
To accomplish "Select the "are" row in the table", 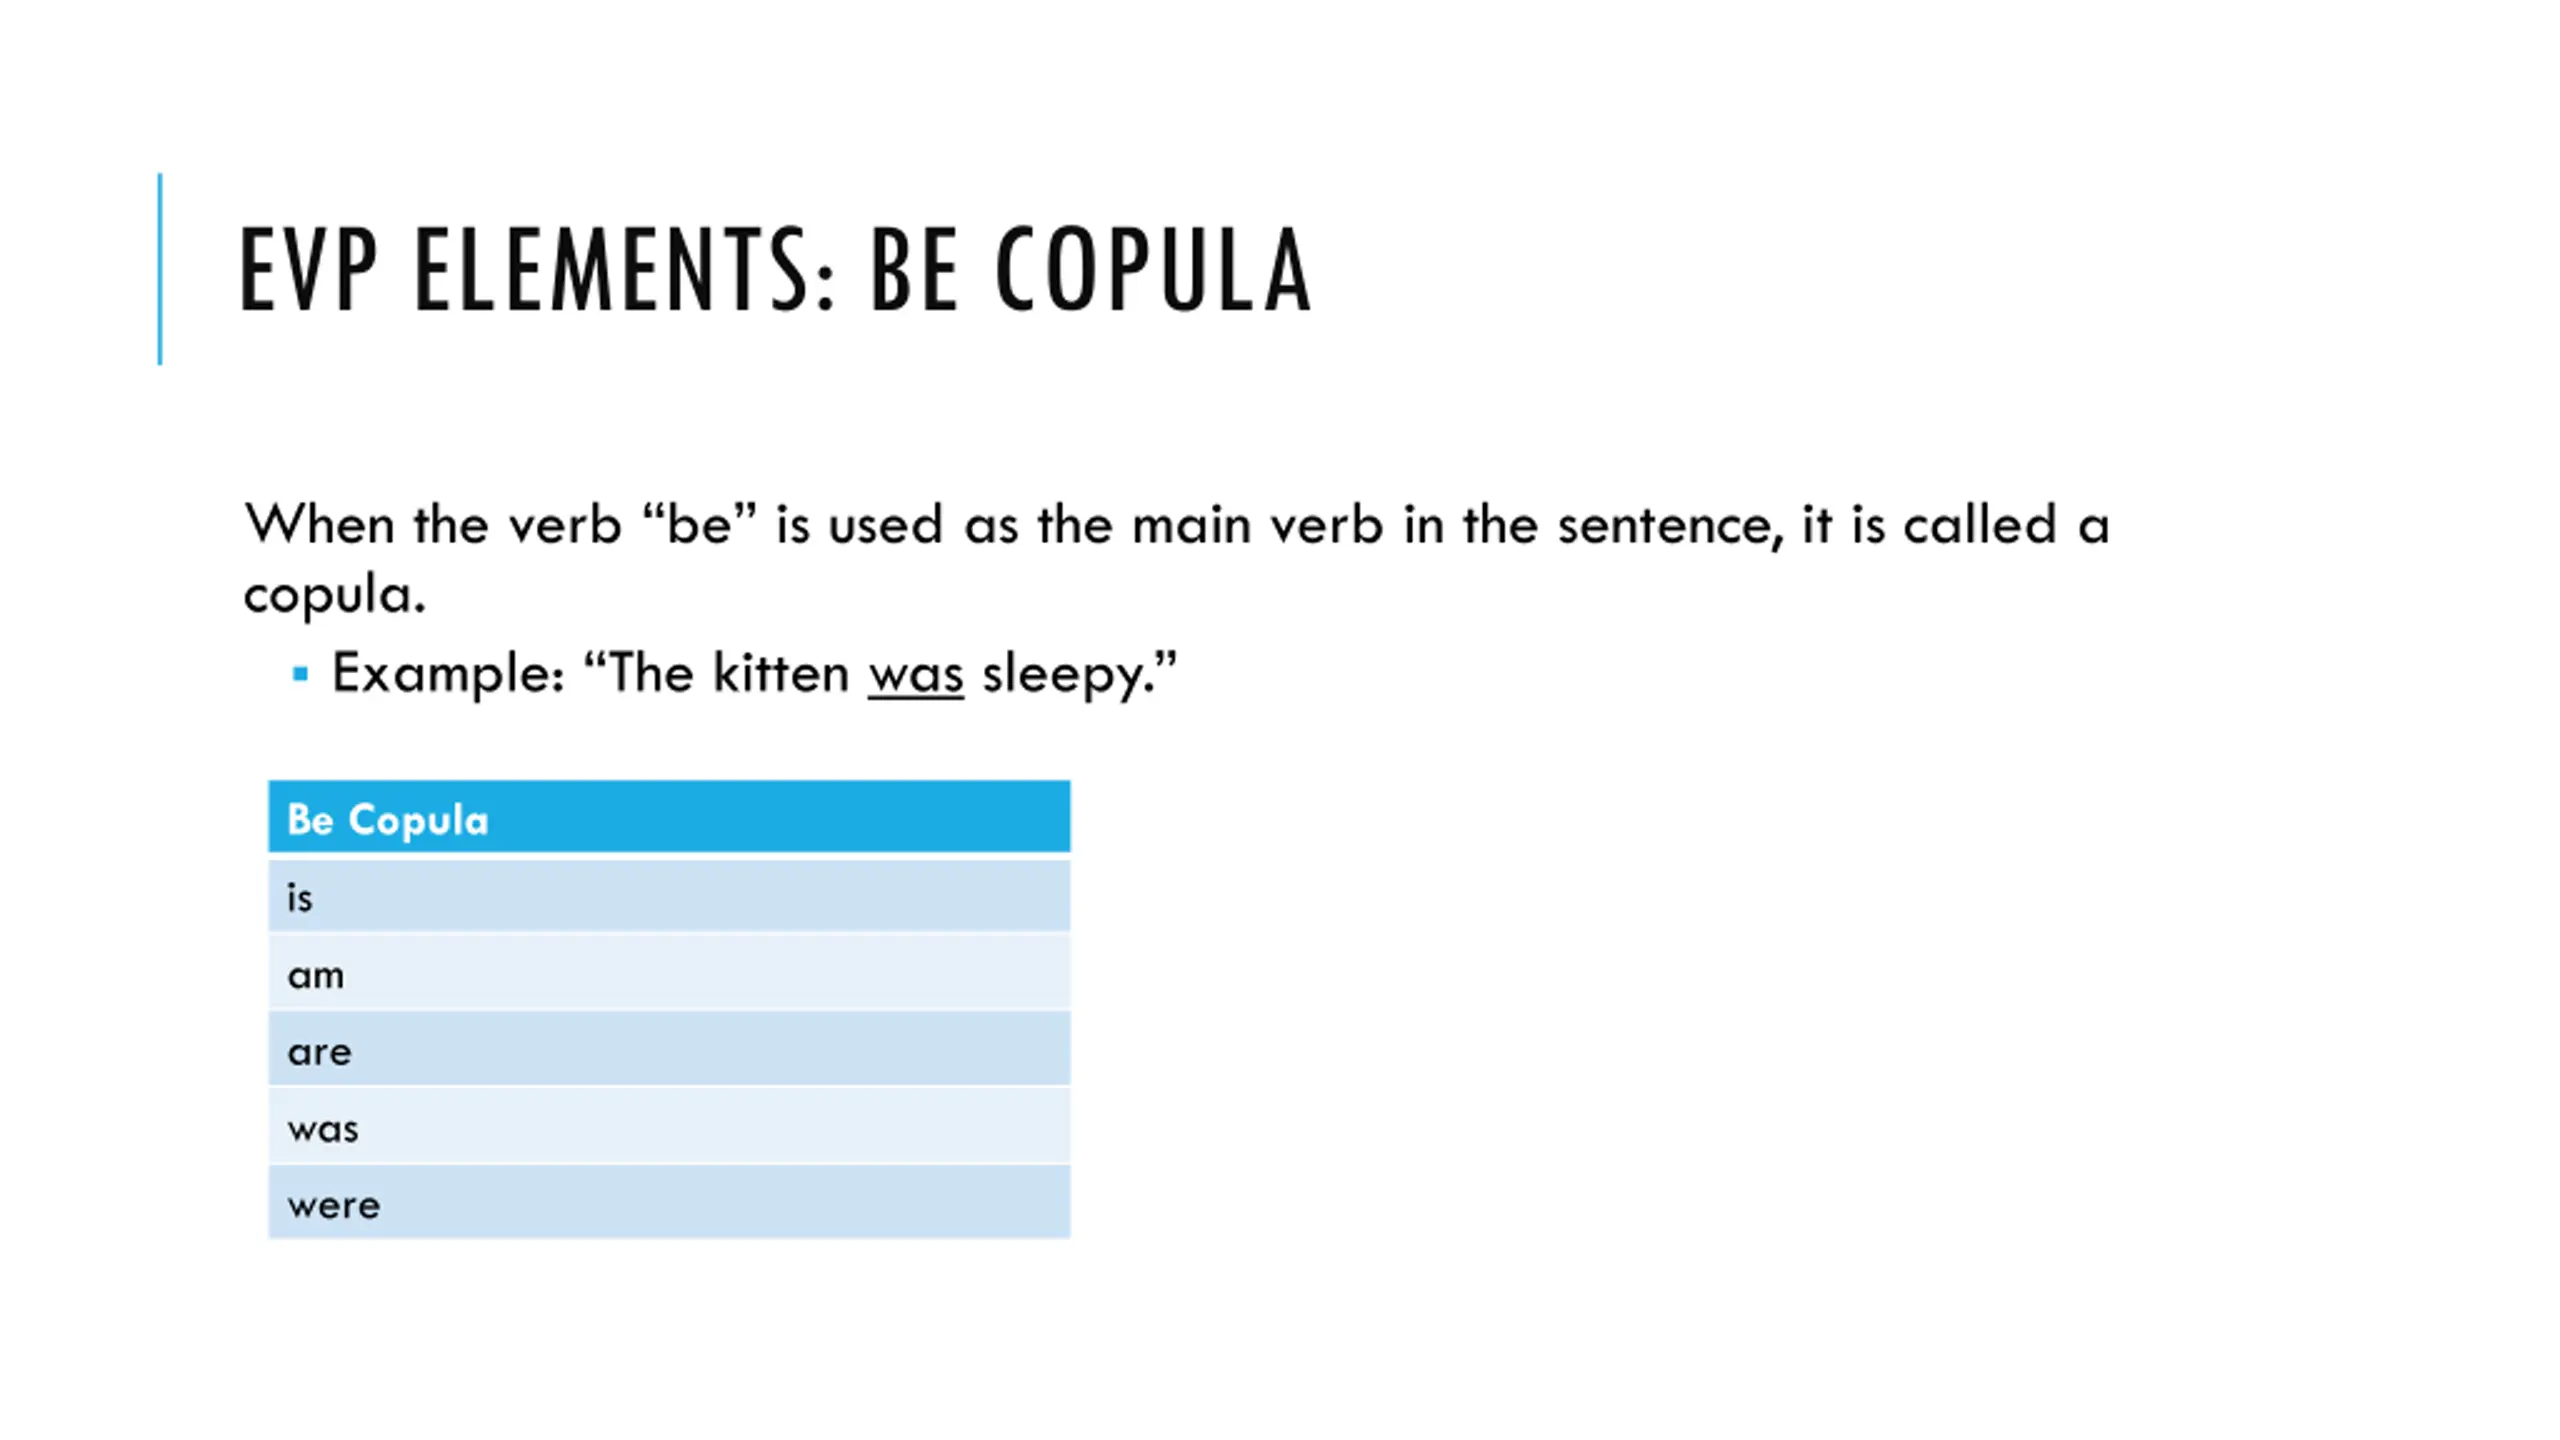I will pos(669,1050).
